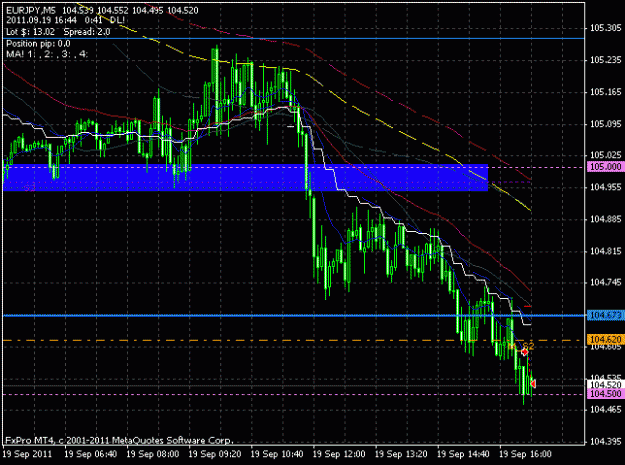
Task: Click the '19 Sep 13:20' time label
Action: [401, 454]
